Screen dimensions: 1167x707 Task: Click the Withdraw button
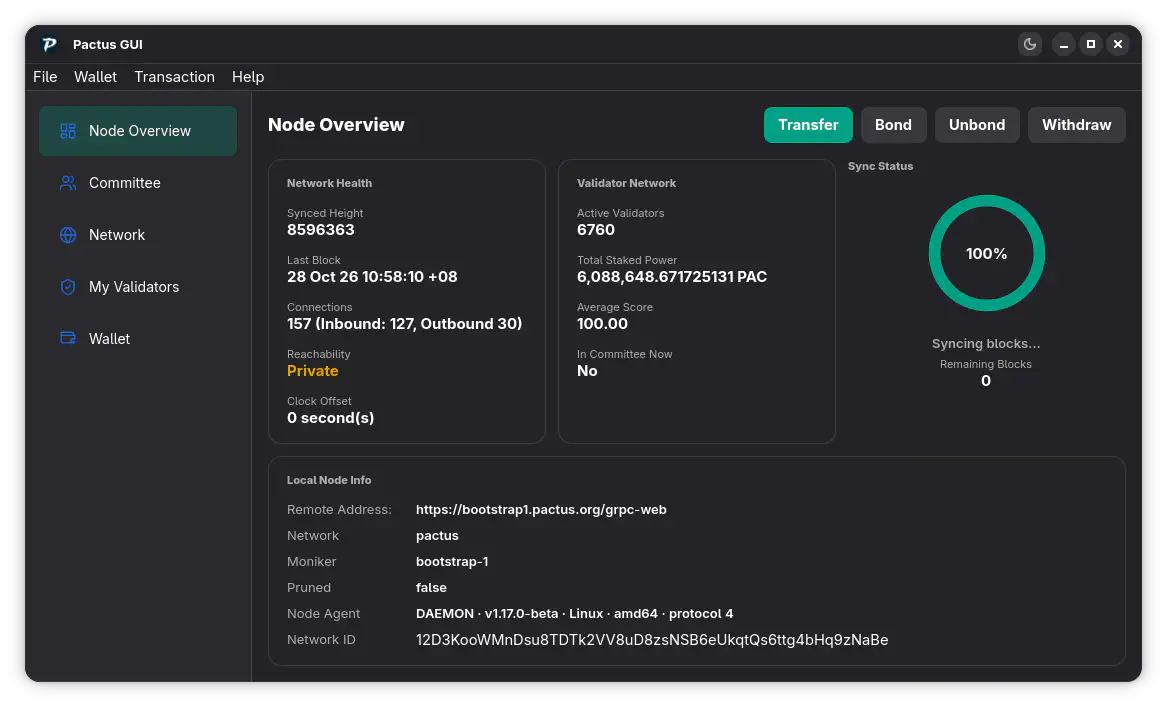click(x=1076, y=125)
